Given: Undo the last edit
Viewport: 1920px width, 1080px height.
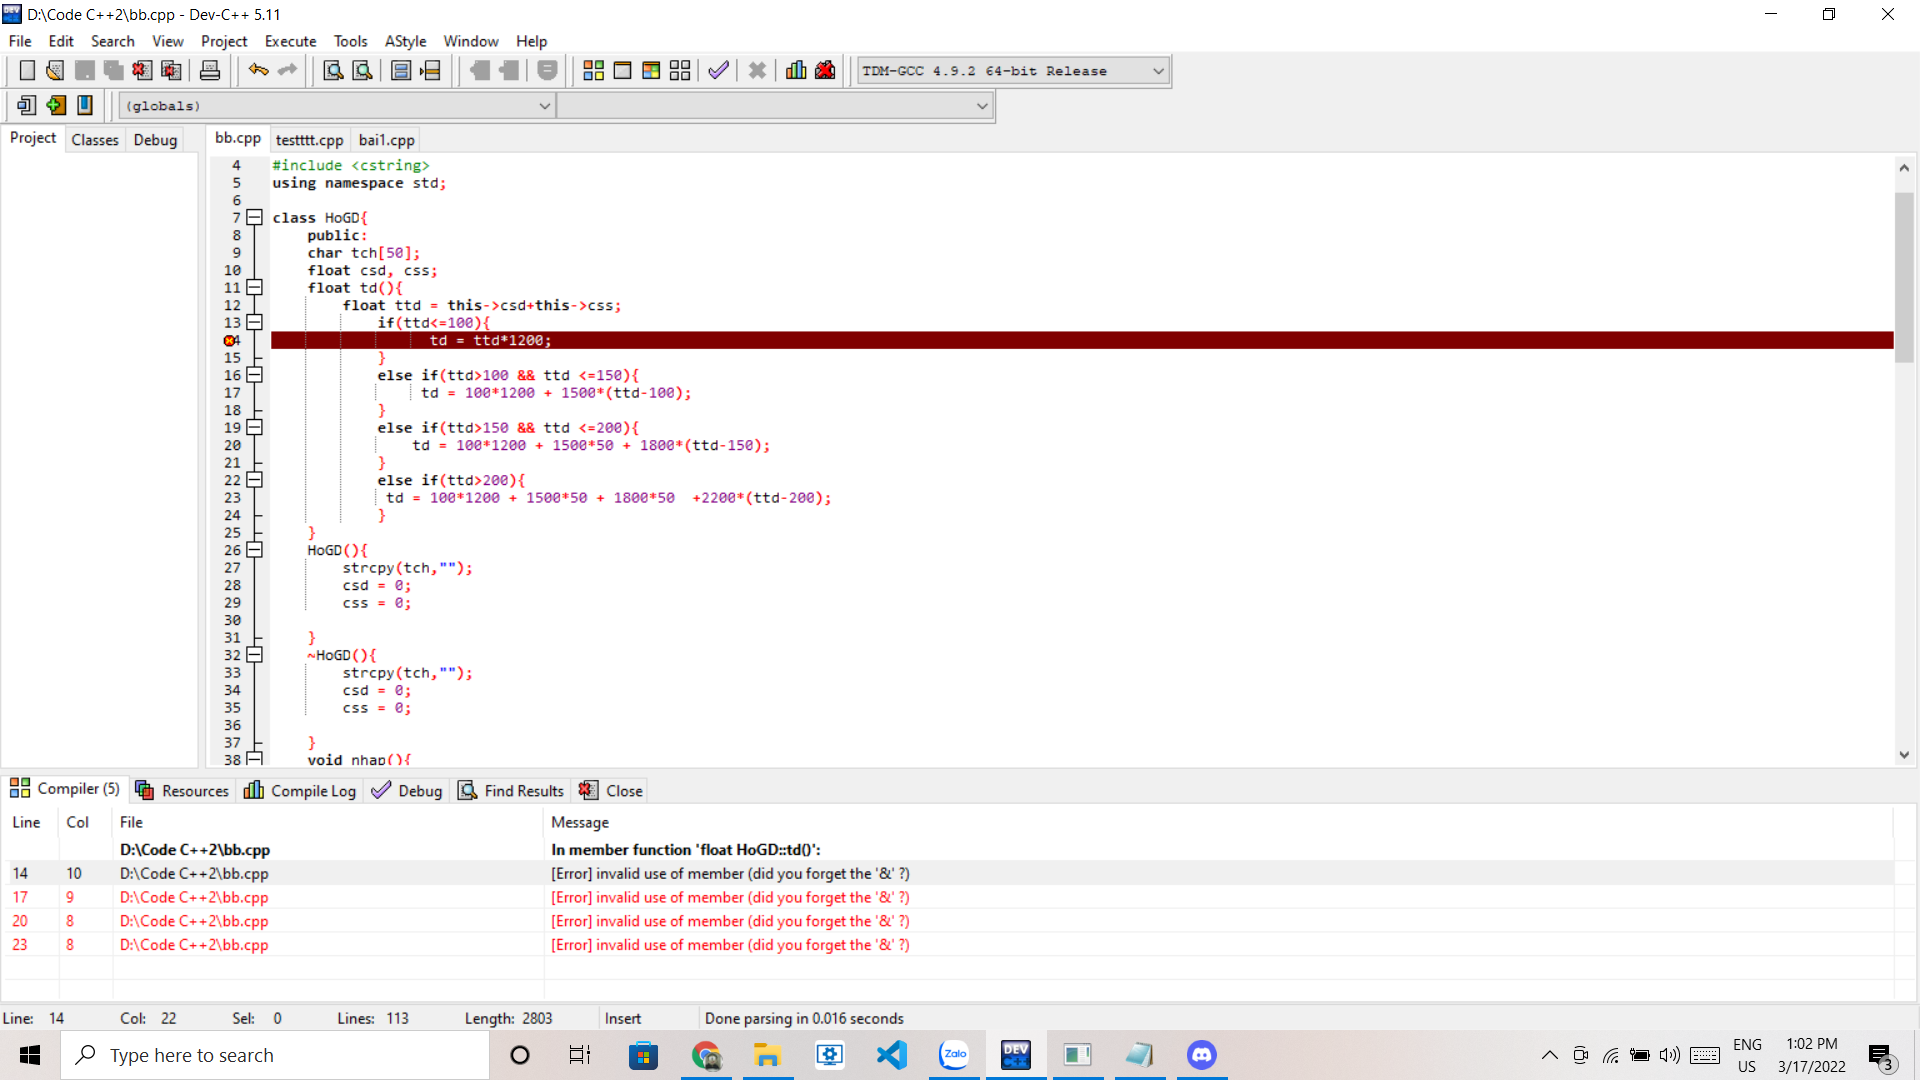Looking at the screenshot, I should pos(258,70).
